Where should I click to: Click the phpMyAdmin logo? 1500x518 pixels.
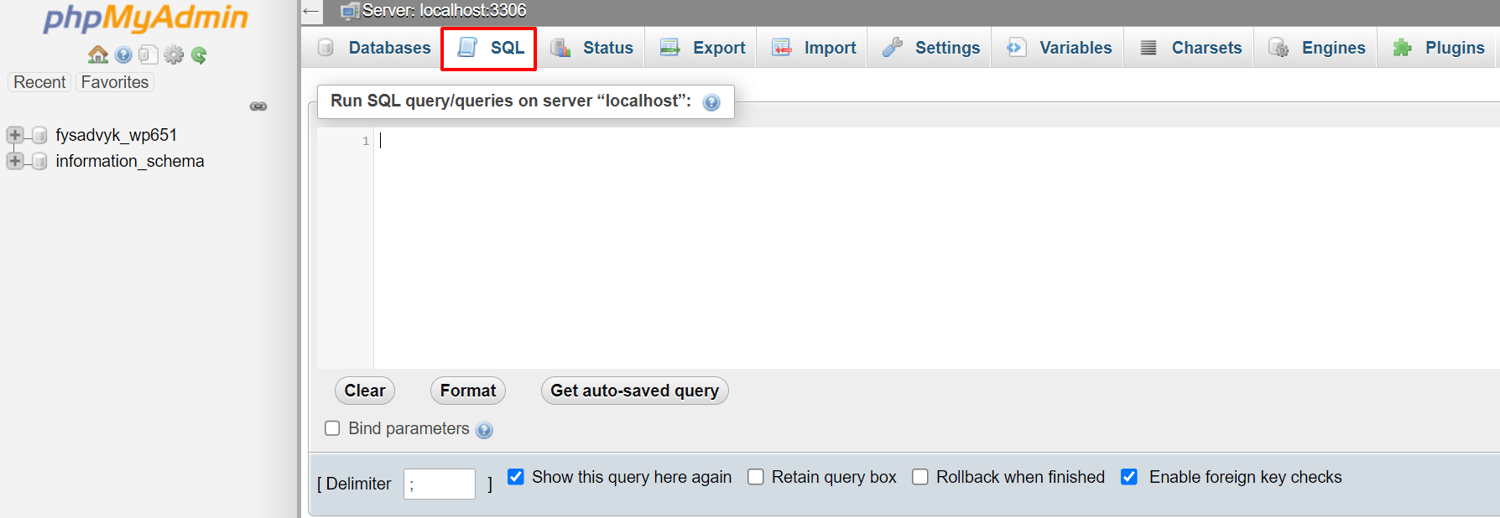pos(146,19)
